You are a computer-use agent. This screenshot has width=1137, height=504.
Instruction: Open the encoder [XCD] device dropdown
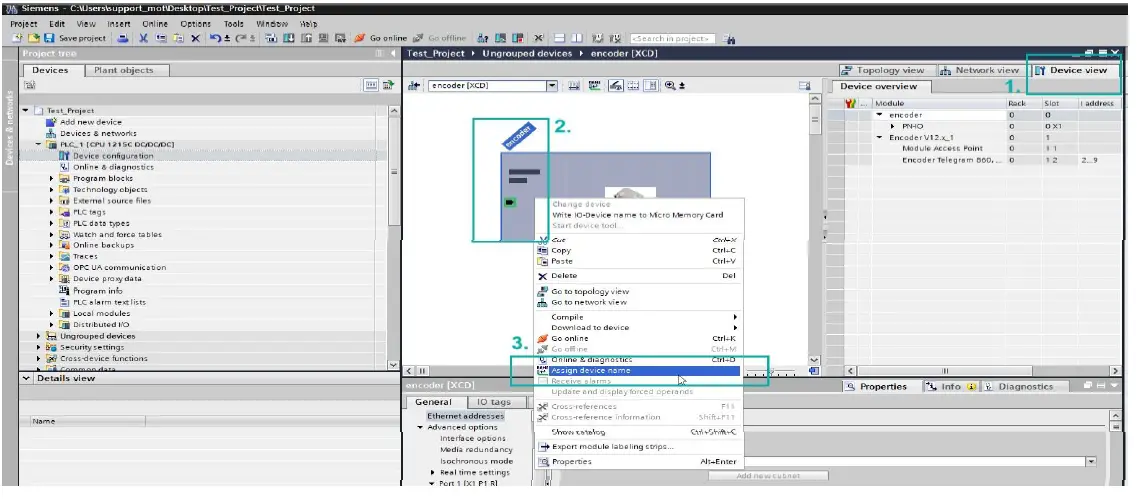tap(552, 86)
